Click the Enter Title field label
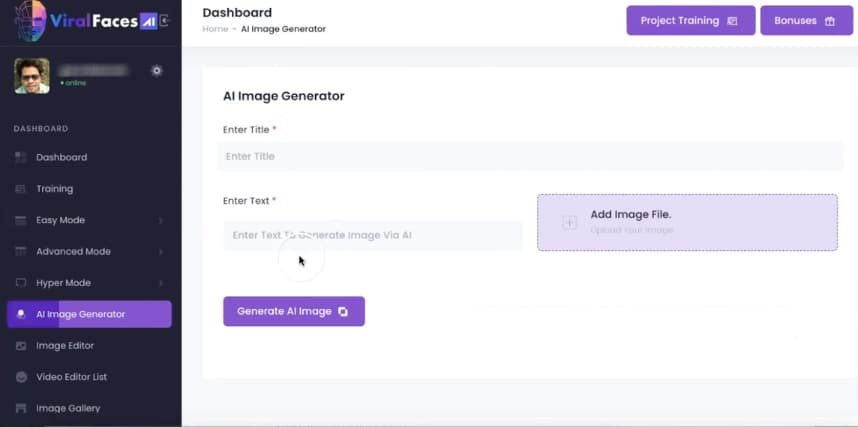The width and height of the screenshot is (858, 427). 250,130
